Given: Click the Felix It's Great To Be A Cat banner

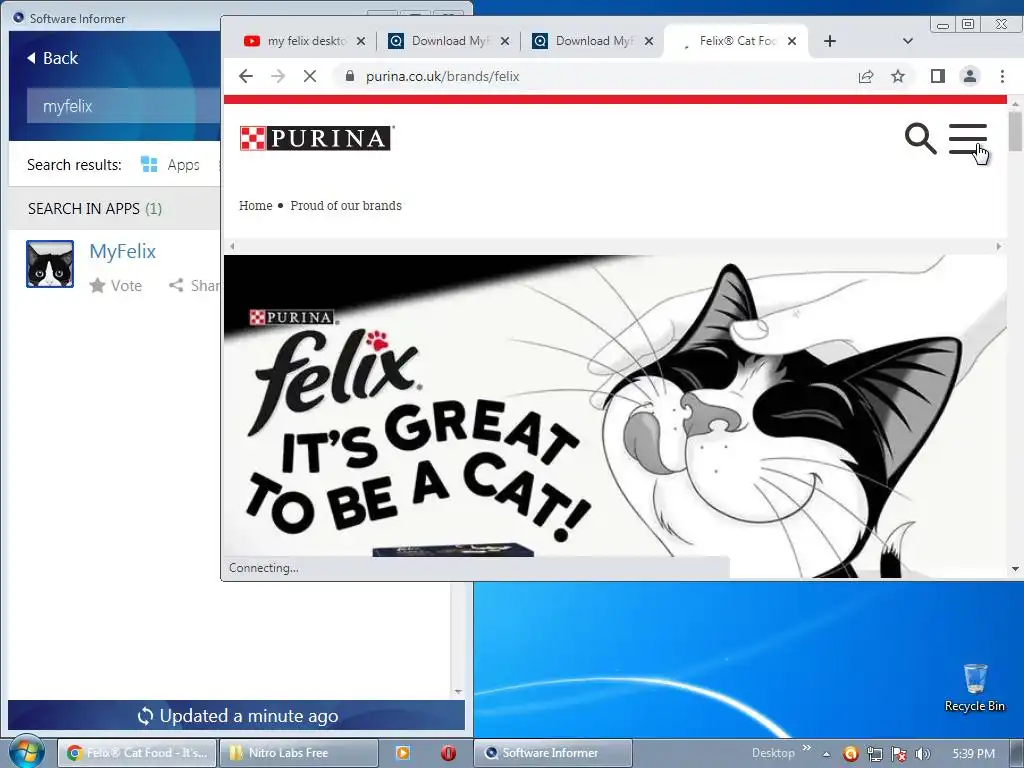Looking at the screenshot, I should [x=615, y=415].
